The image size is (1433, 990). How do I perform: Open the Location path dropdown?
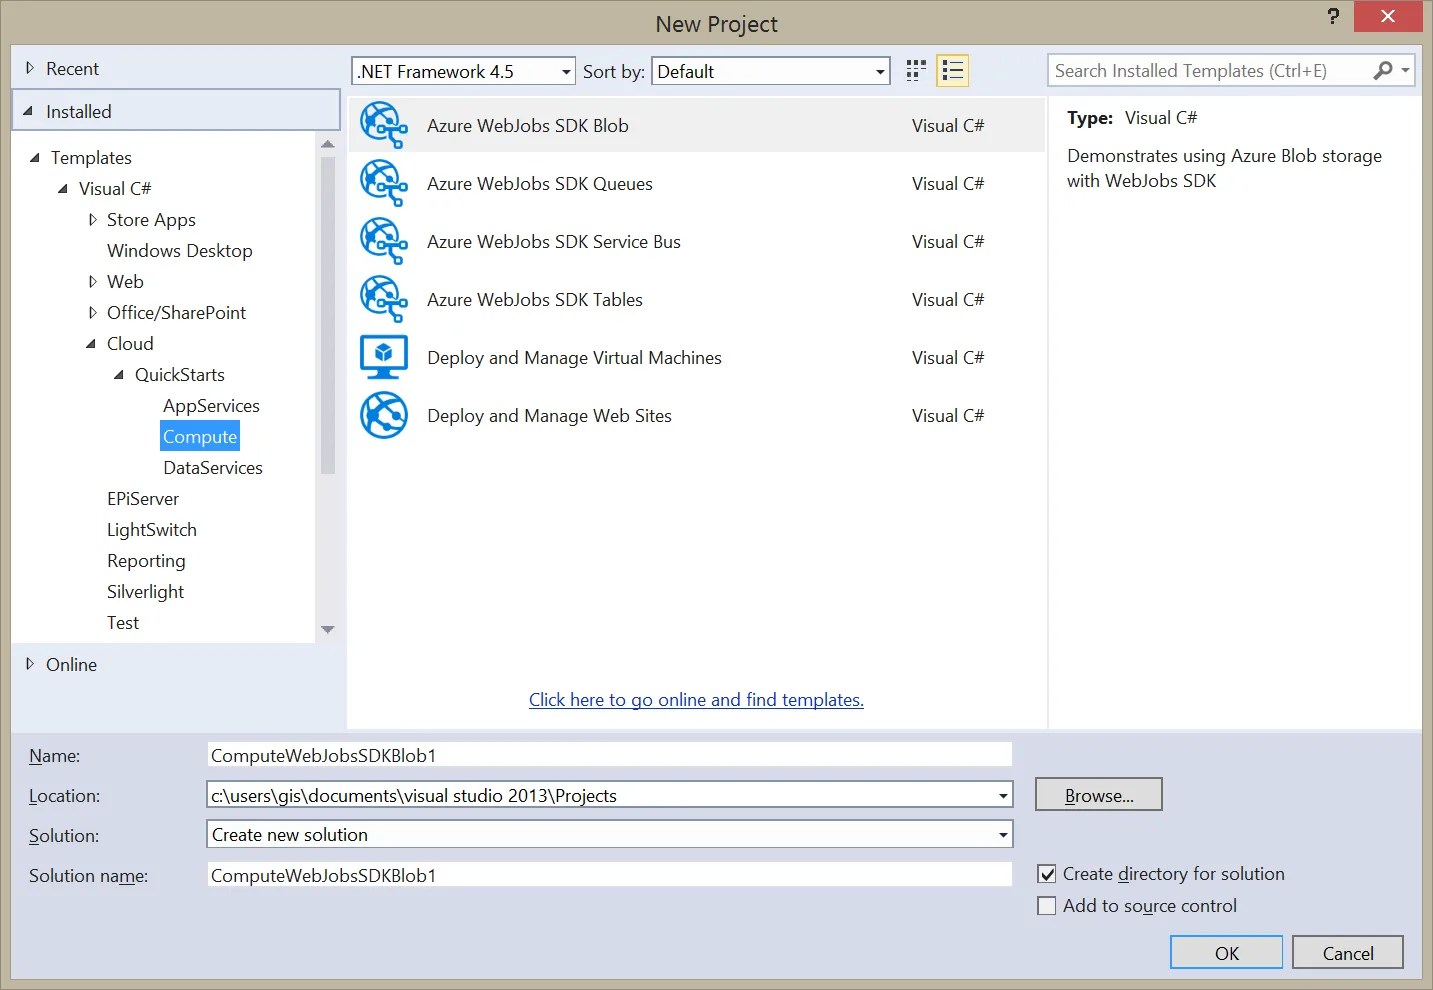(x=1003, y=796)
